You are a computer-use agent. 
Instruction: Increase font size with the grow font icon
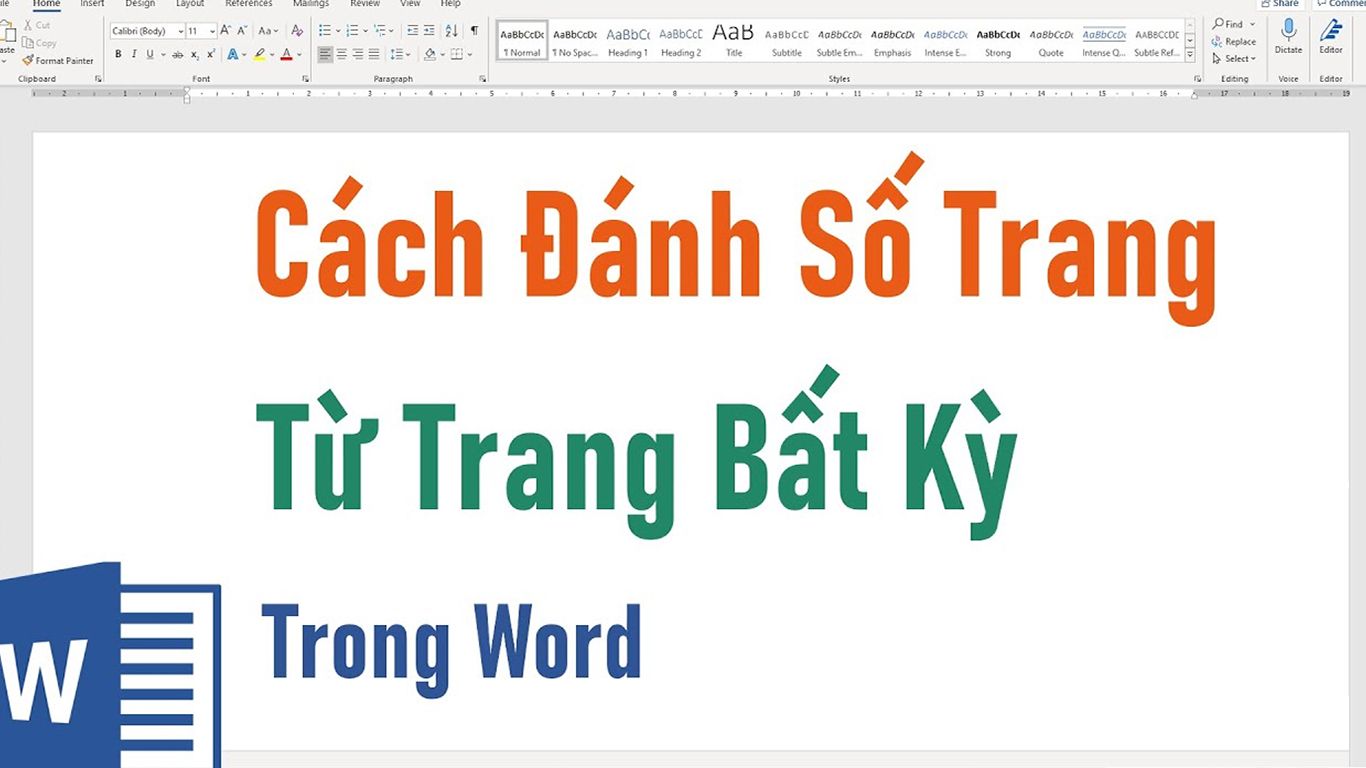click(226, 31)
